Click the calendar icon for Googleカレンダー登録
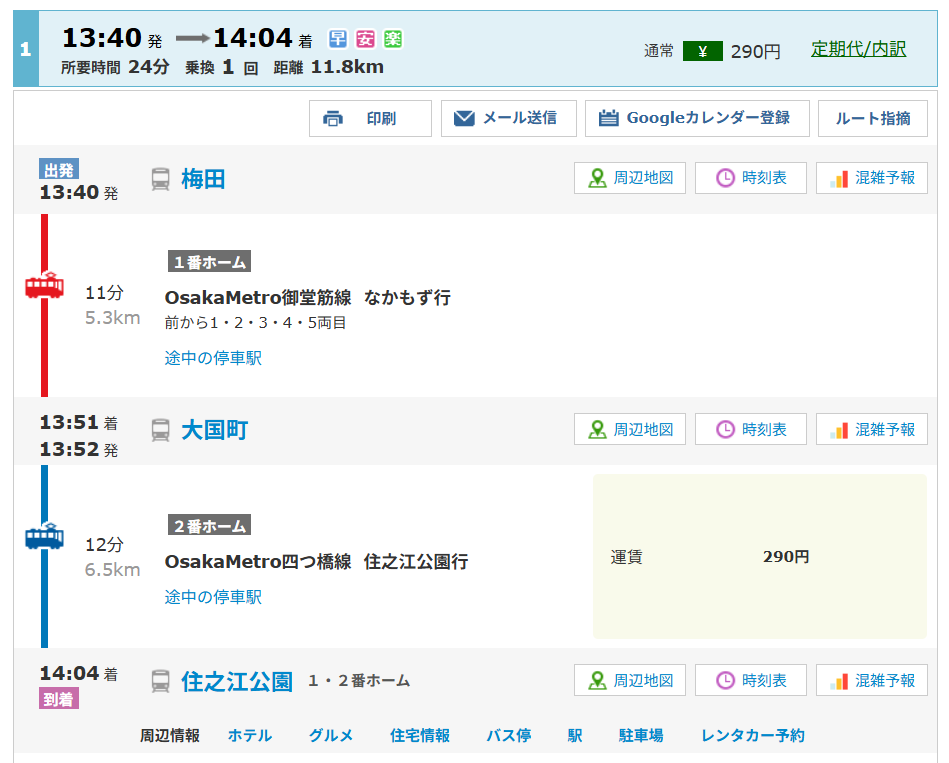This screenshot has height=763, width=949. (608, 119)
